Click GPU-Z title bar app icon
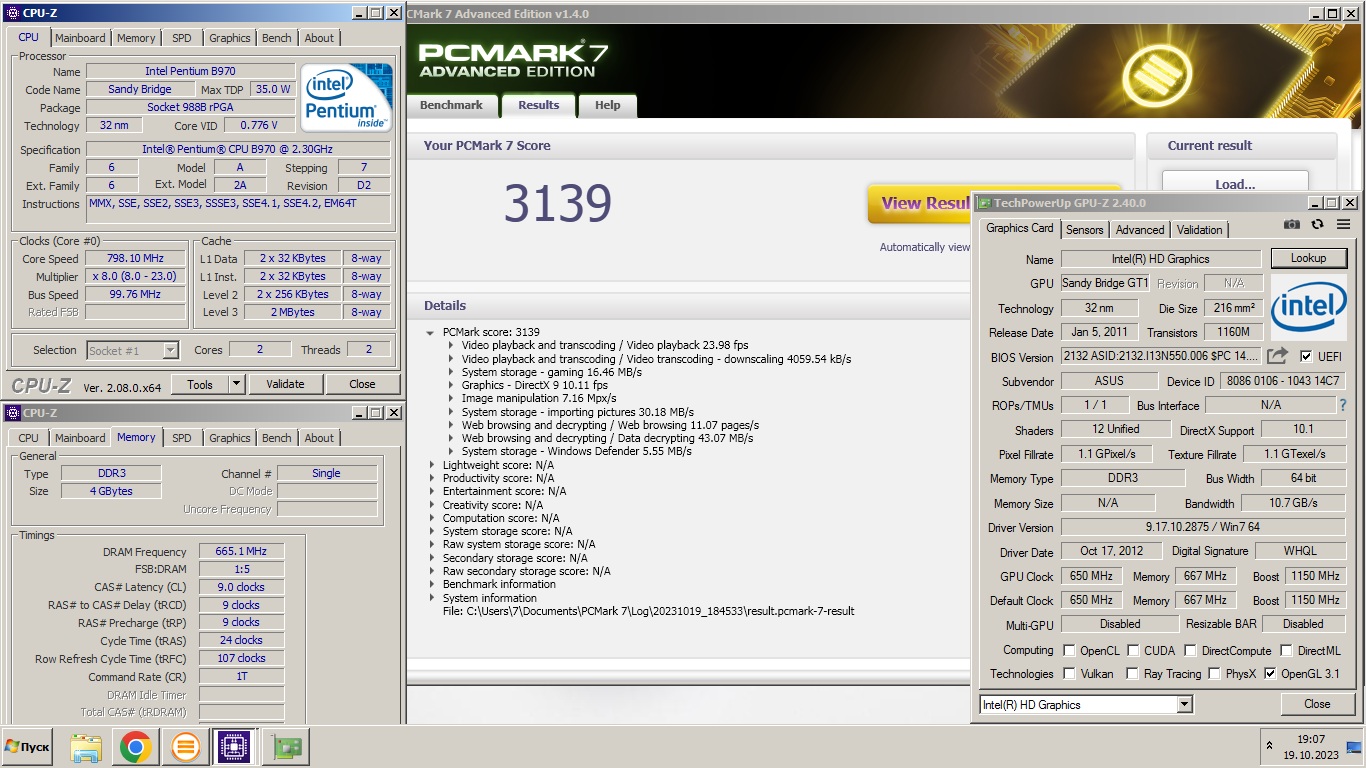1366x768 pixels. [x=983, y=203]
